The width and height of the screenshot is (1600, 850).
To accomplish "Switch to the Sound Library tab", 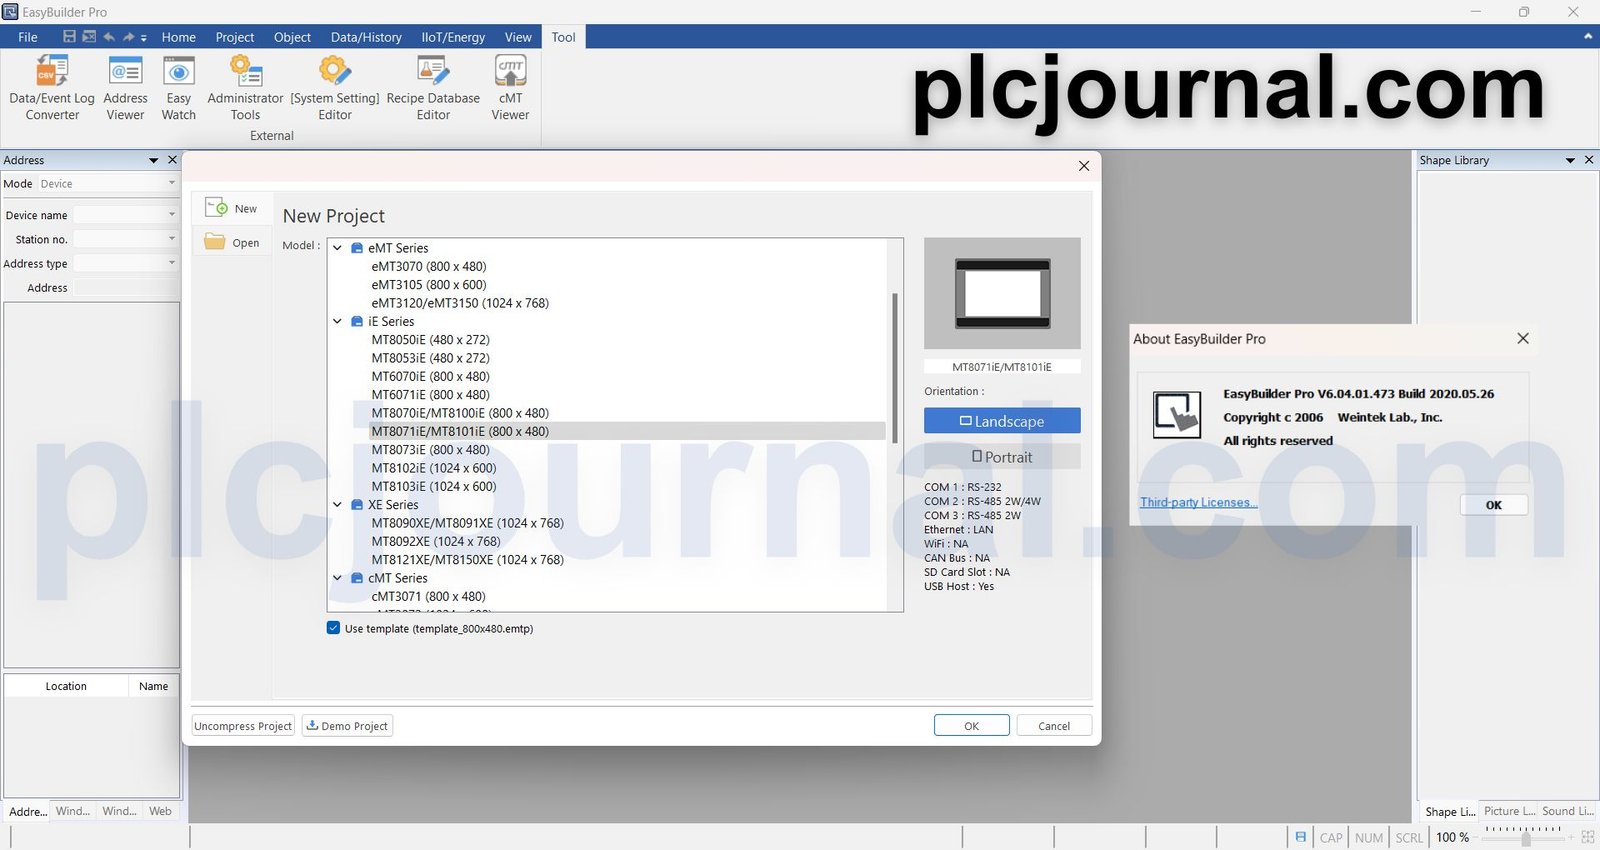I will point(1567,811).
